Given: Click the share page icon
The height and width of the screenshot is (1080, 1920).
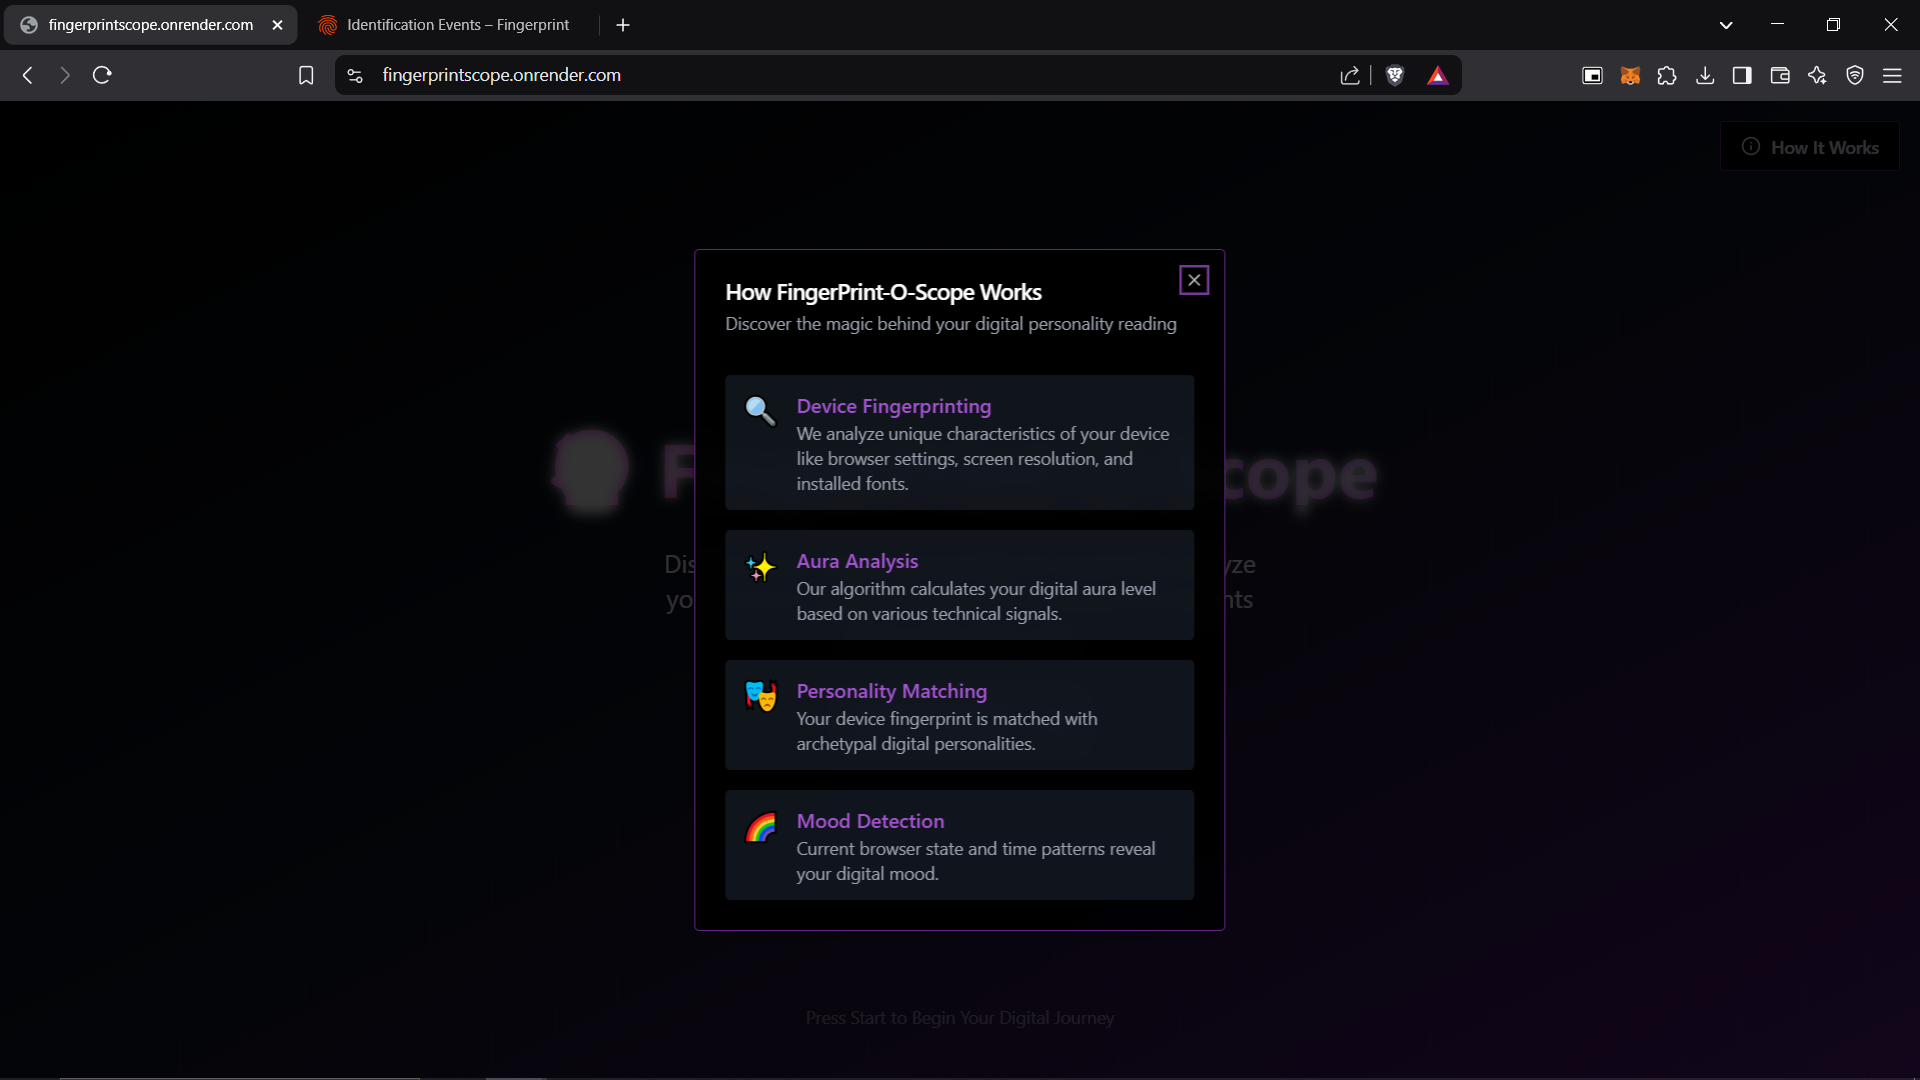Looking at the screenshot, I should point(1350,75).
